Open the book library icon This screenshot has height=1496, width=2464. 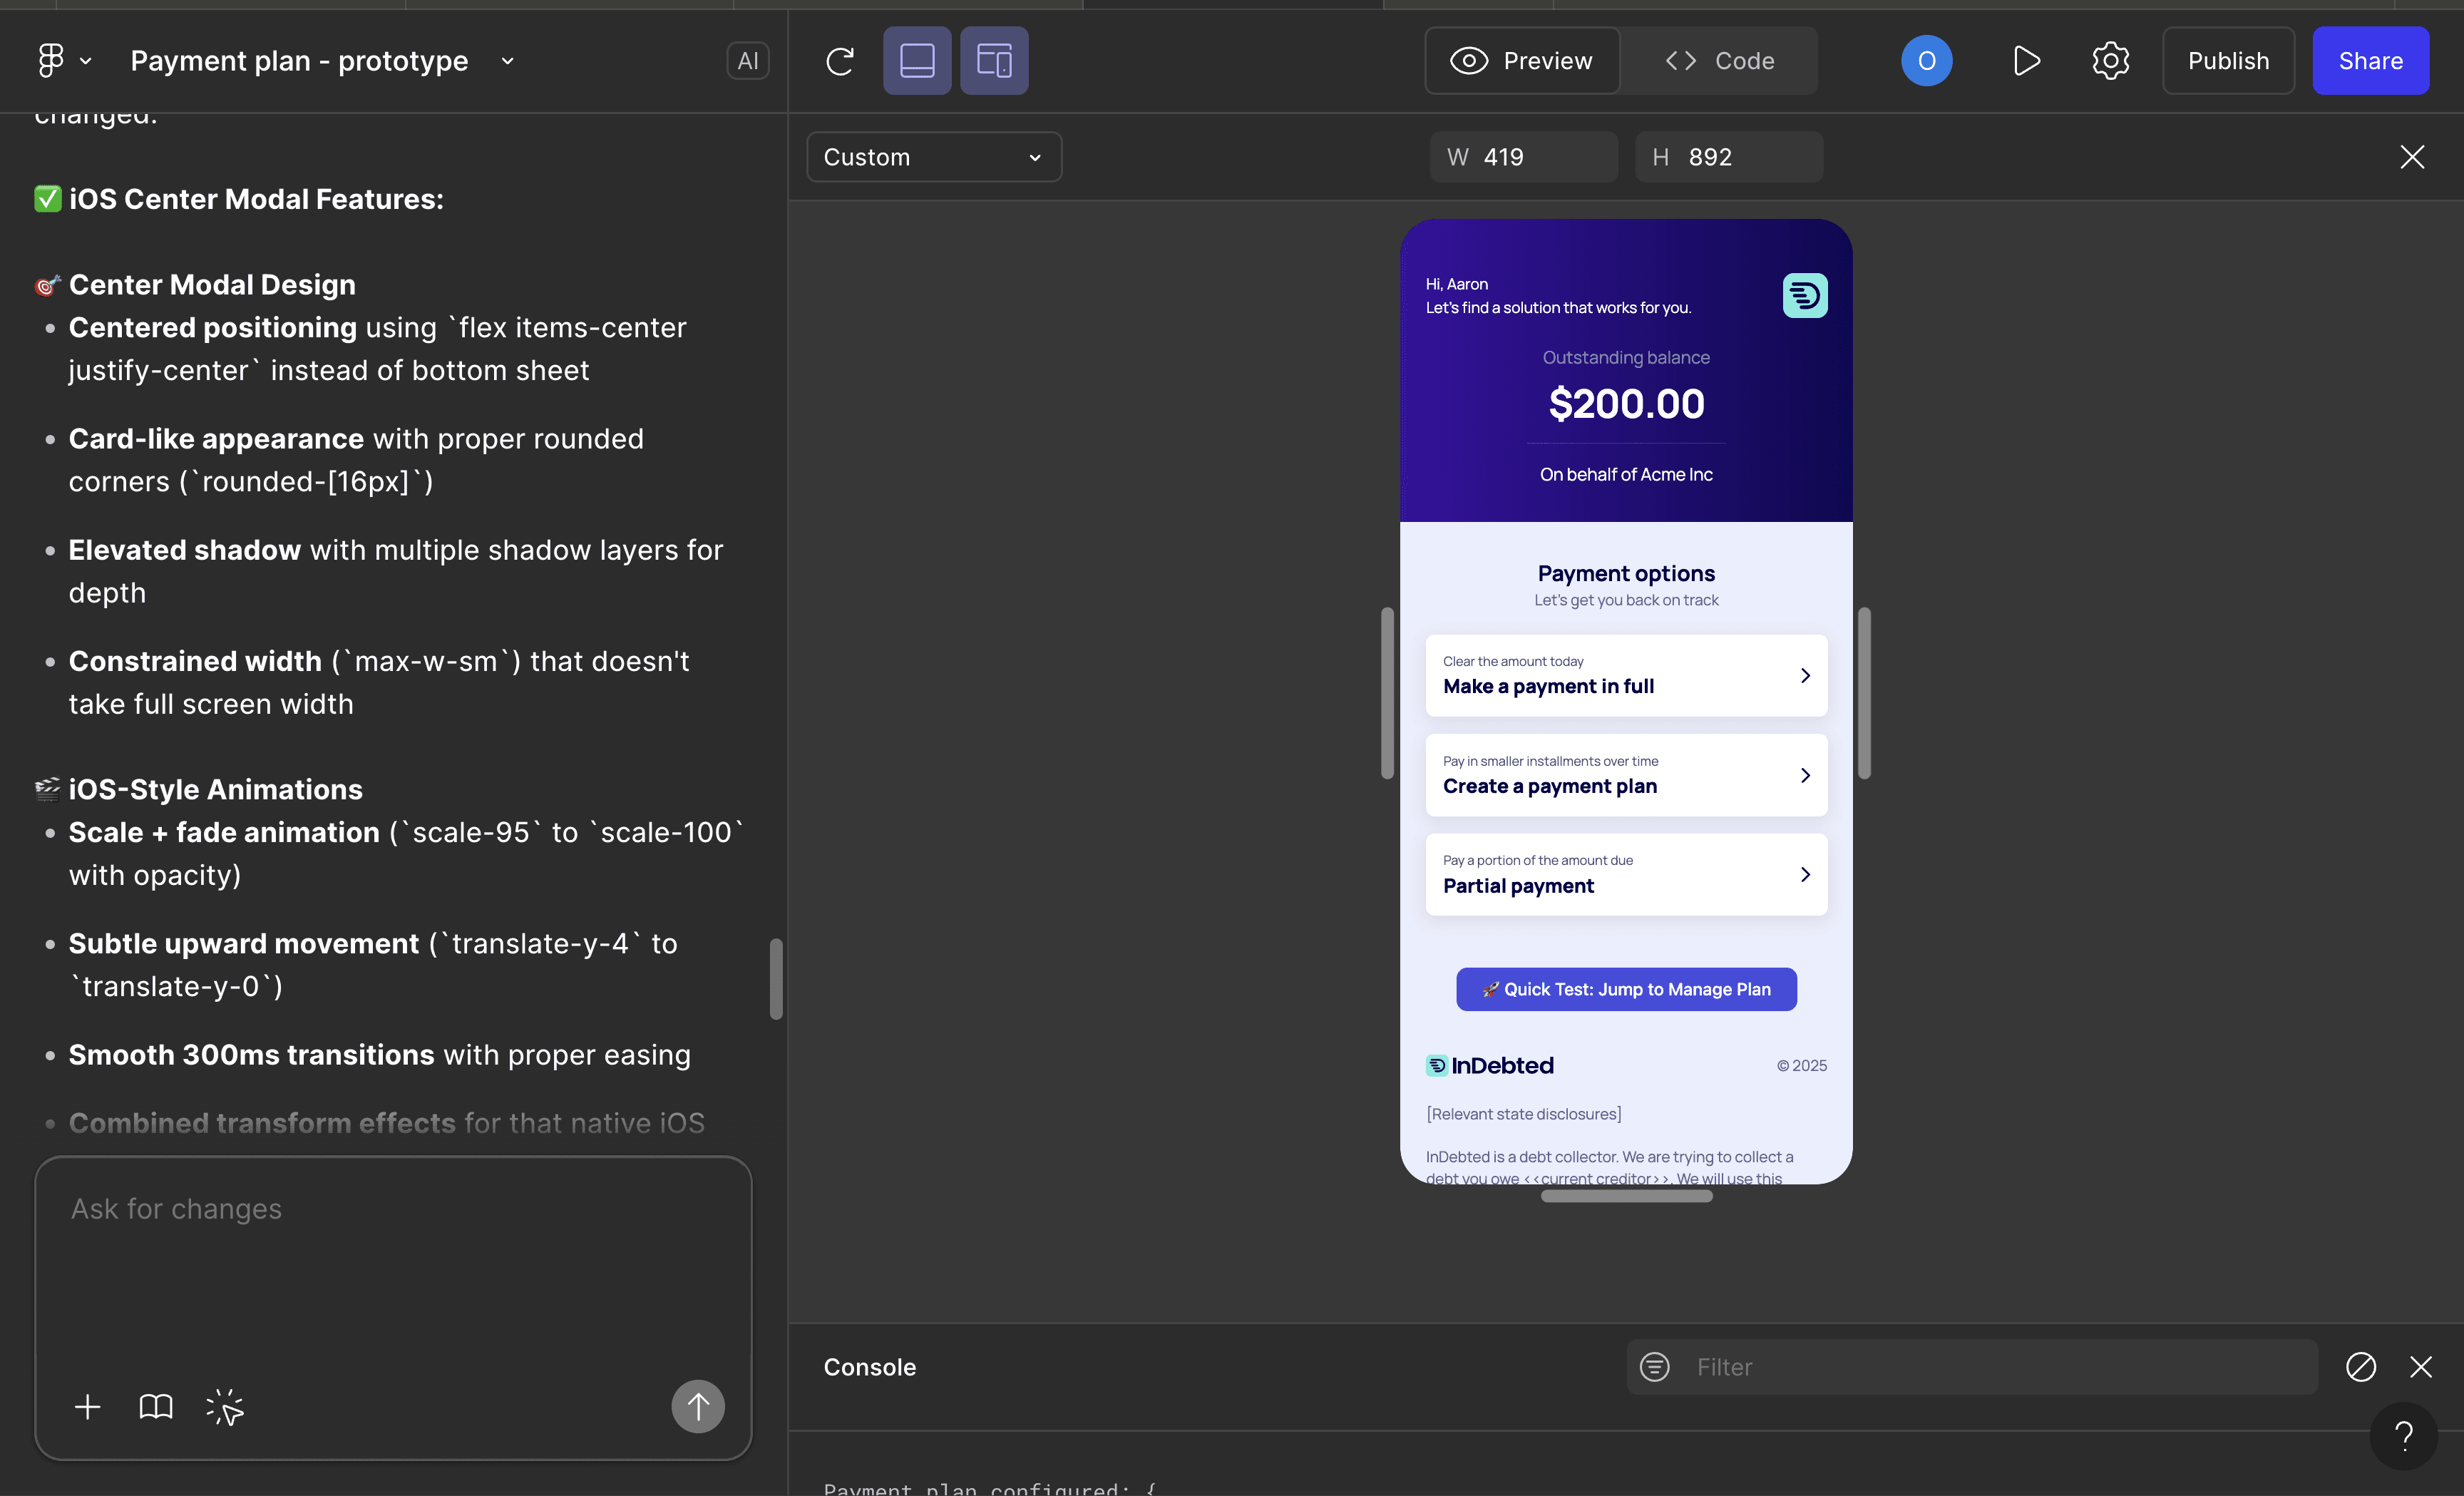156,1407
